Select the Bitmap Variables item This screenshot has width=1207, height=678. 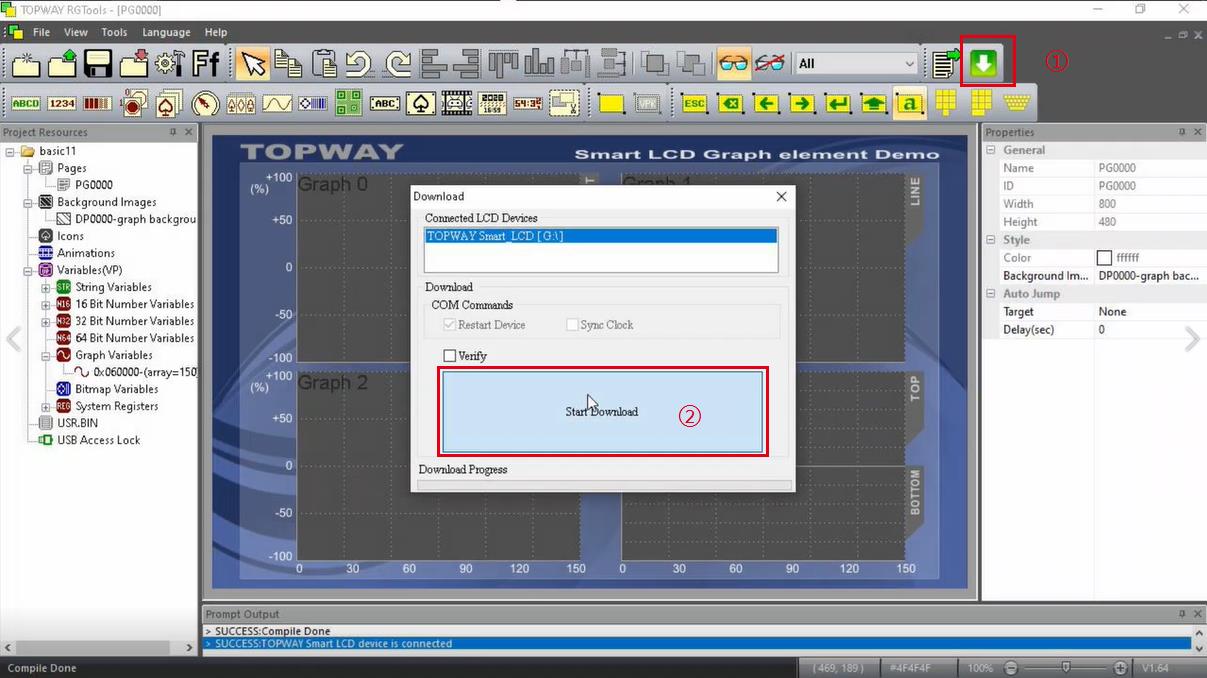116,389
